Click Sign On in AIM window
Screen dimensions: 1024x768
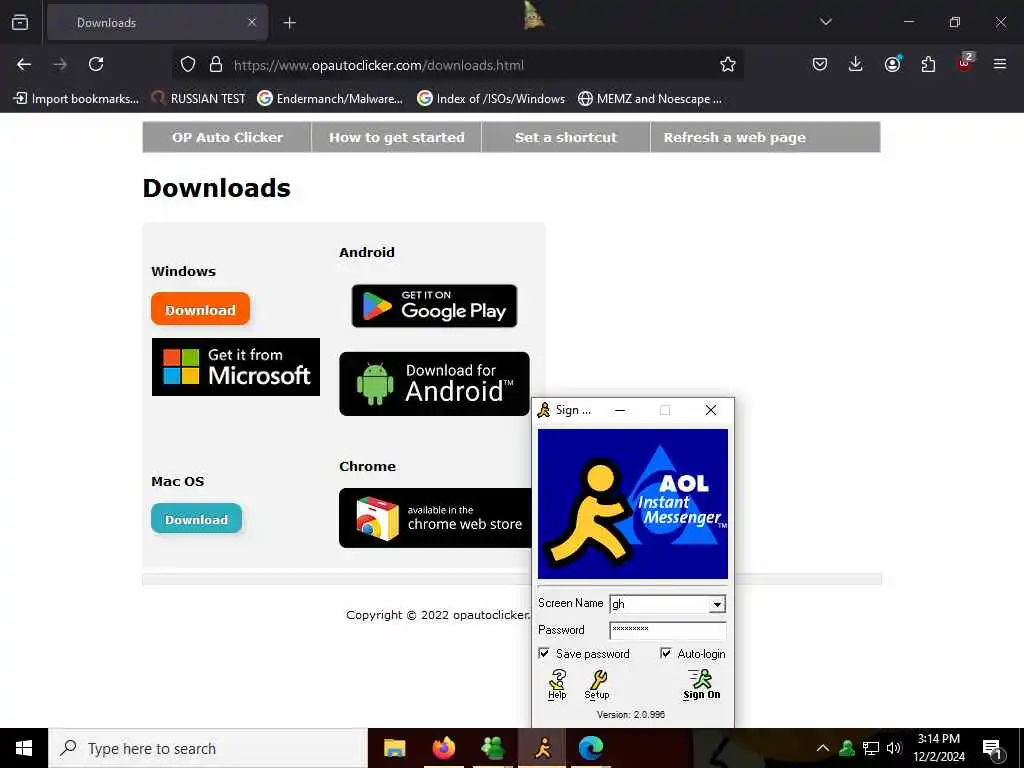pyautogui.click(x=701, y=684)
